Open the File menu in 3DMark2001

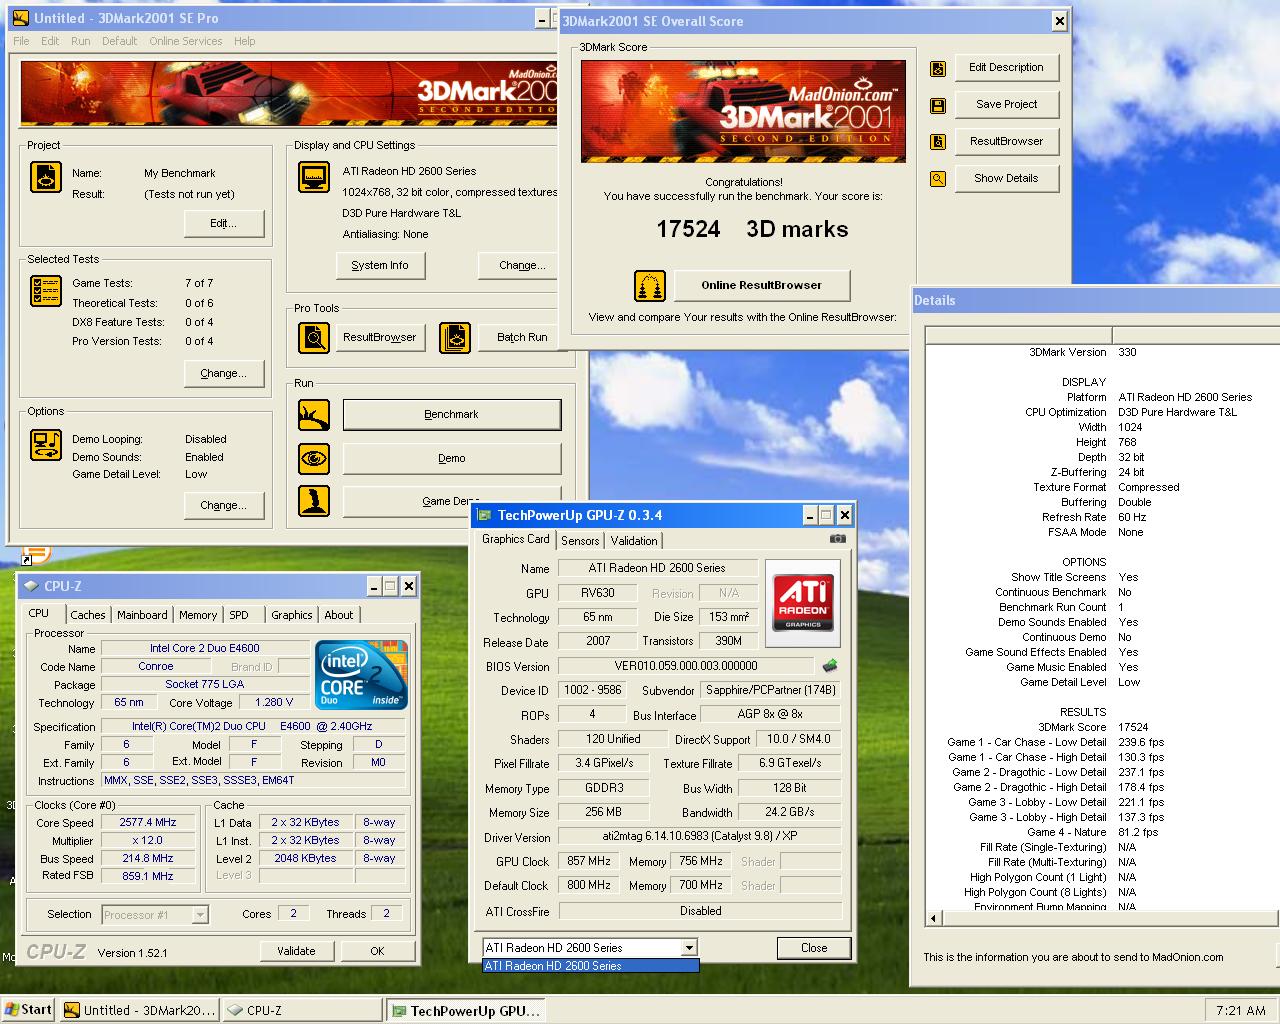click(x=21, y=41)
